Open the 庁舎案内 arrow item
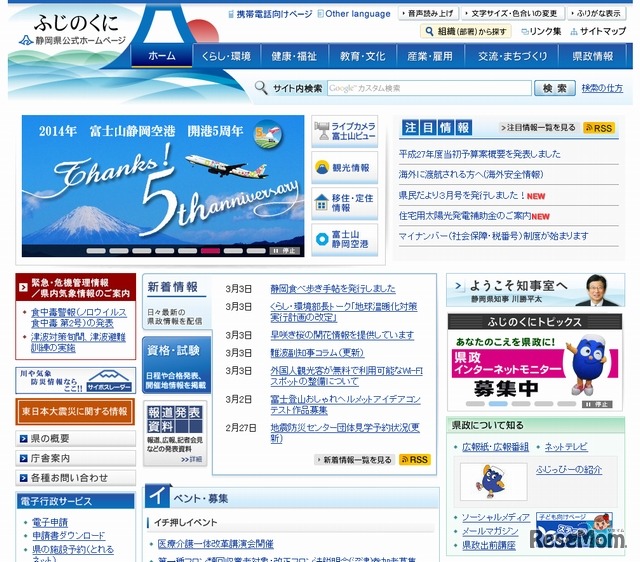This screenshot has height=562, width=640. coord(76,458)
